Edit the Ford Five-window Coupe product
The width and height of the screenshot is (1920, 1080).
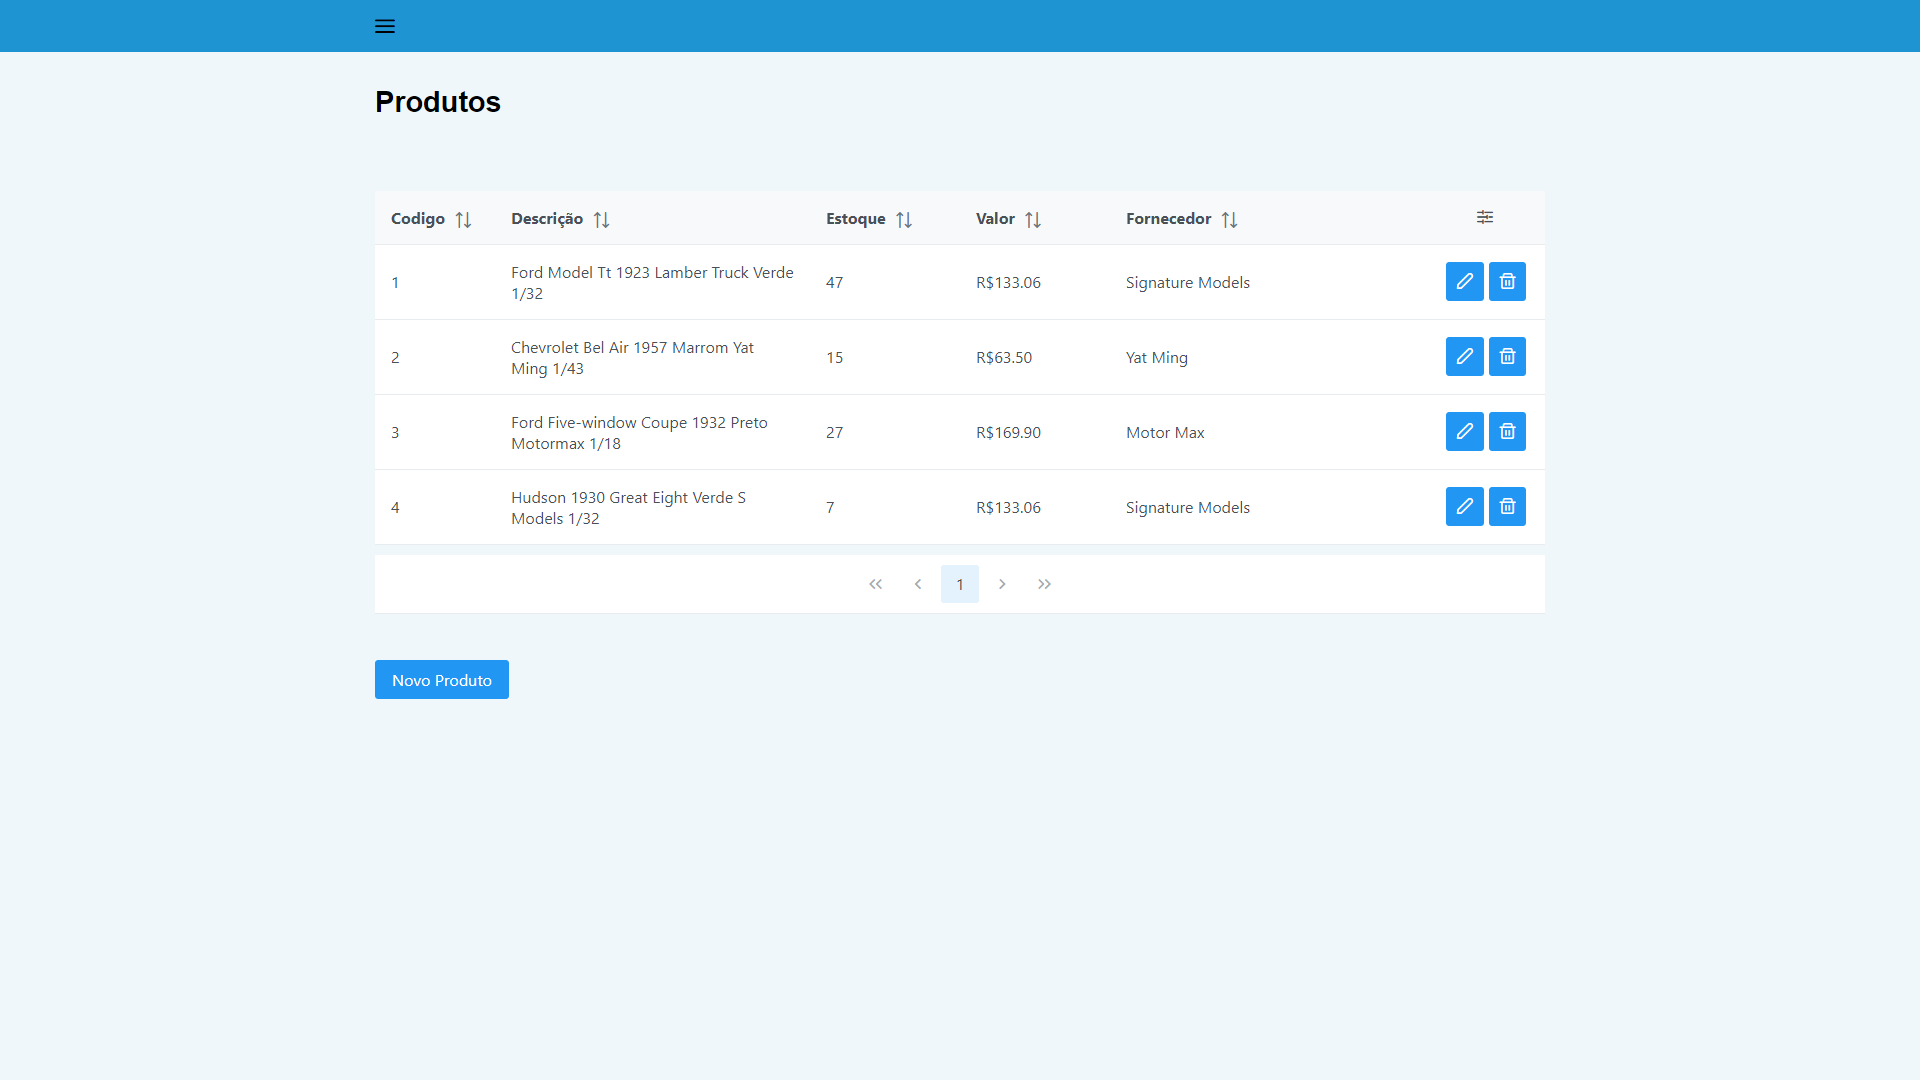pyautogui.click(x=1464, y=432)
